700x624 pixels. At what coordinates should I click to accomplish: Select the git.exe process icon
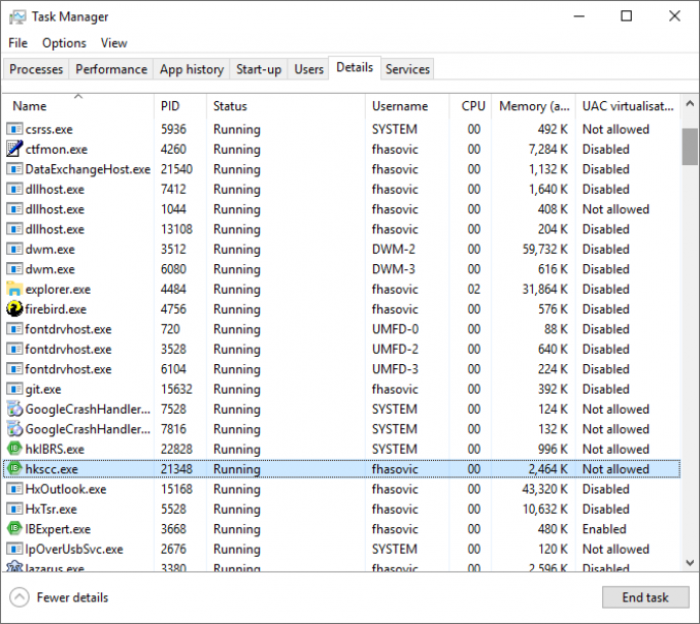[15, 389]
